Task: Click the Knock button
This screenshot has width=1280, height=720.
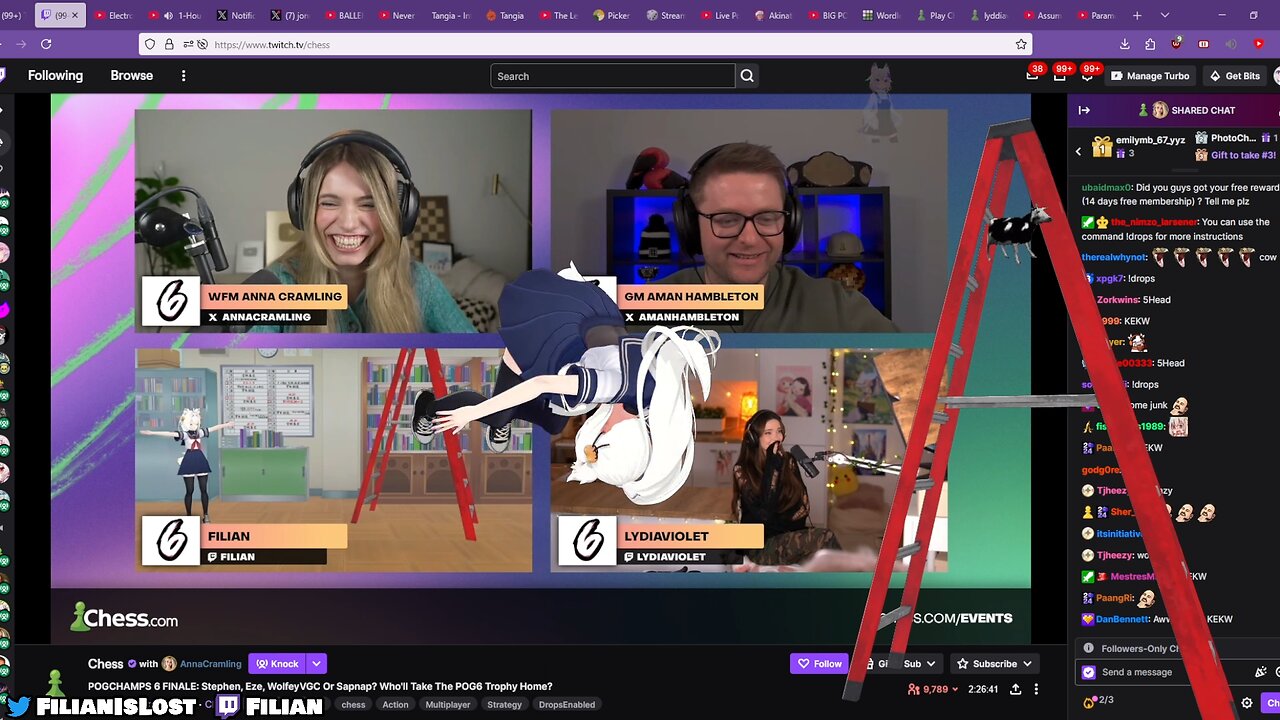Action: click(277, 663)
